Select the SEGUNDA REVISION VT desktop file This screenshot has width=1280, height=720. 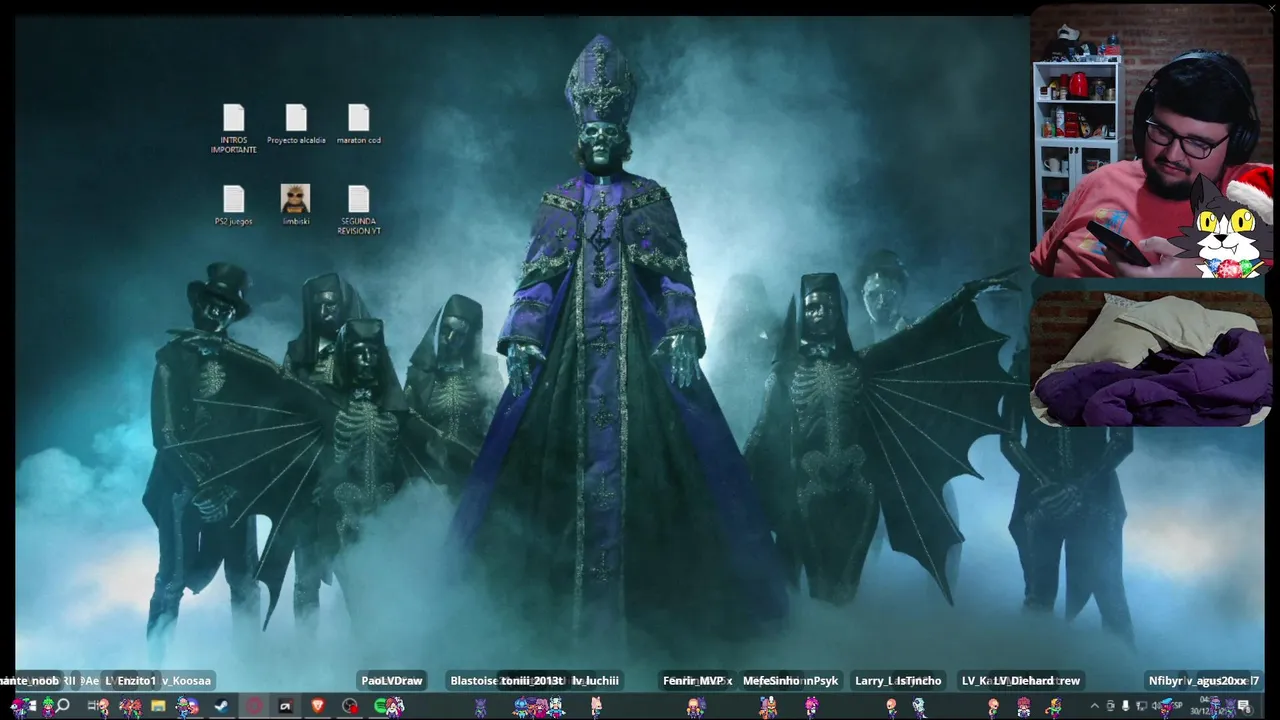(359, 210)
